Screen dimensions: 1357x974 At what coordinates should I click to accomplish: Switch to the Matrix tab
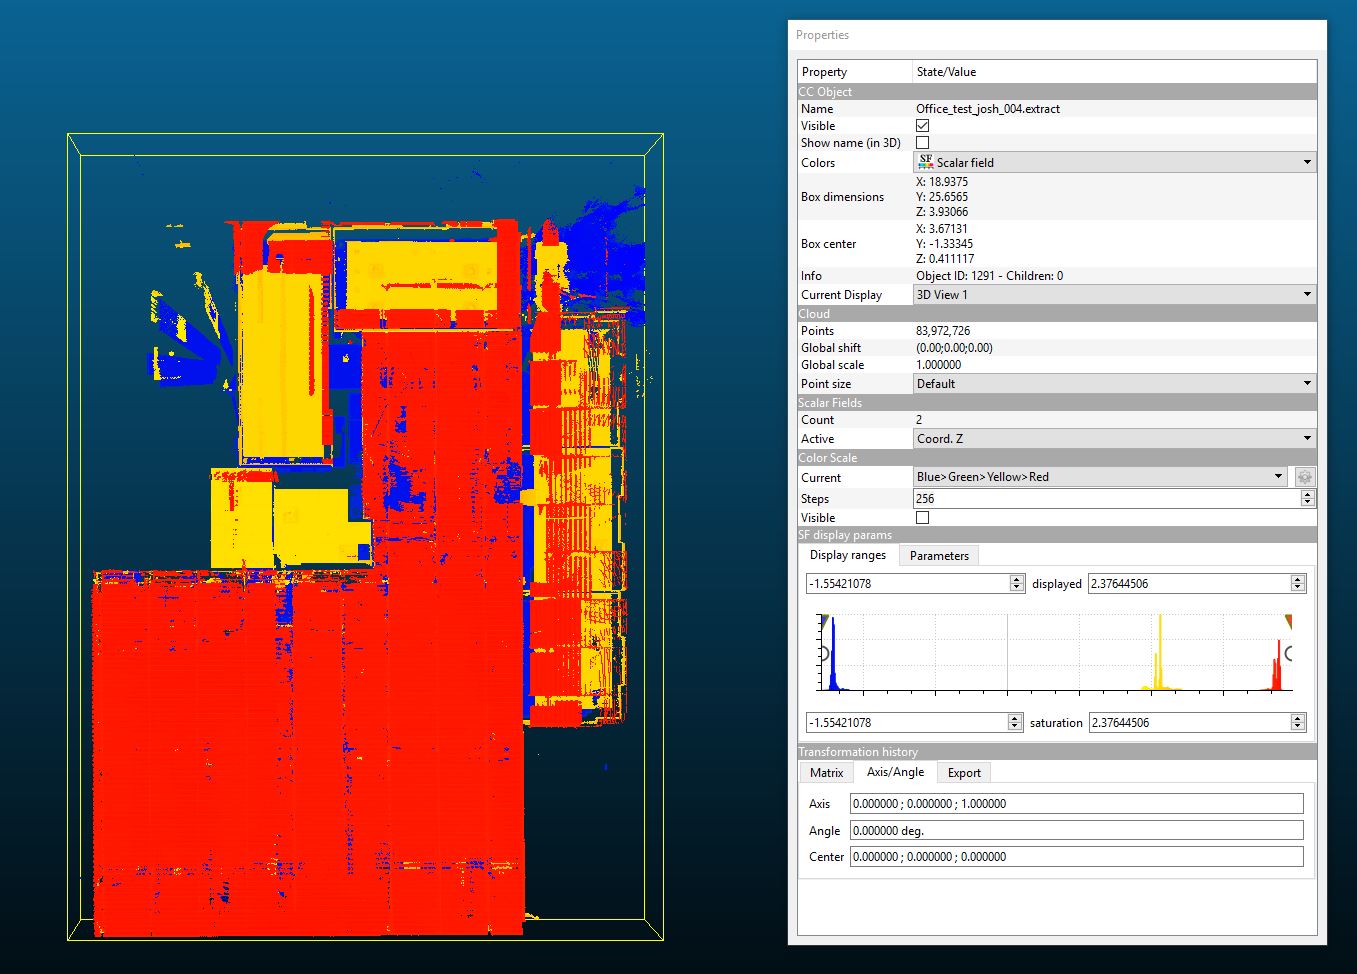pos(826,773)
